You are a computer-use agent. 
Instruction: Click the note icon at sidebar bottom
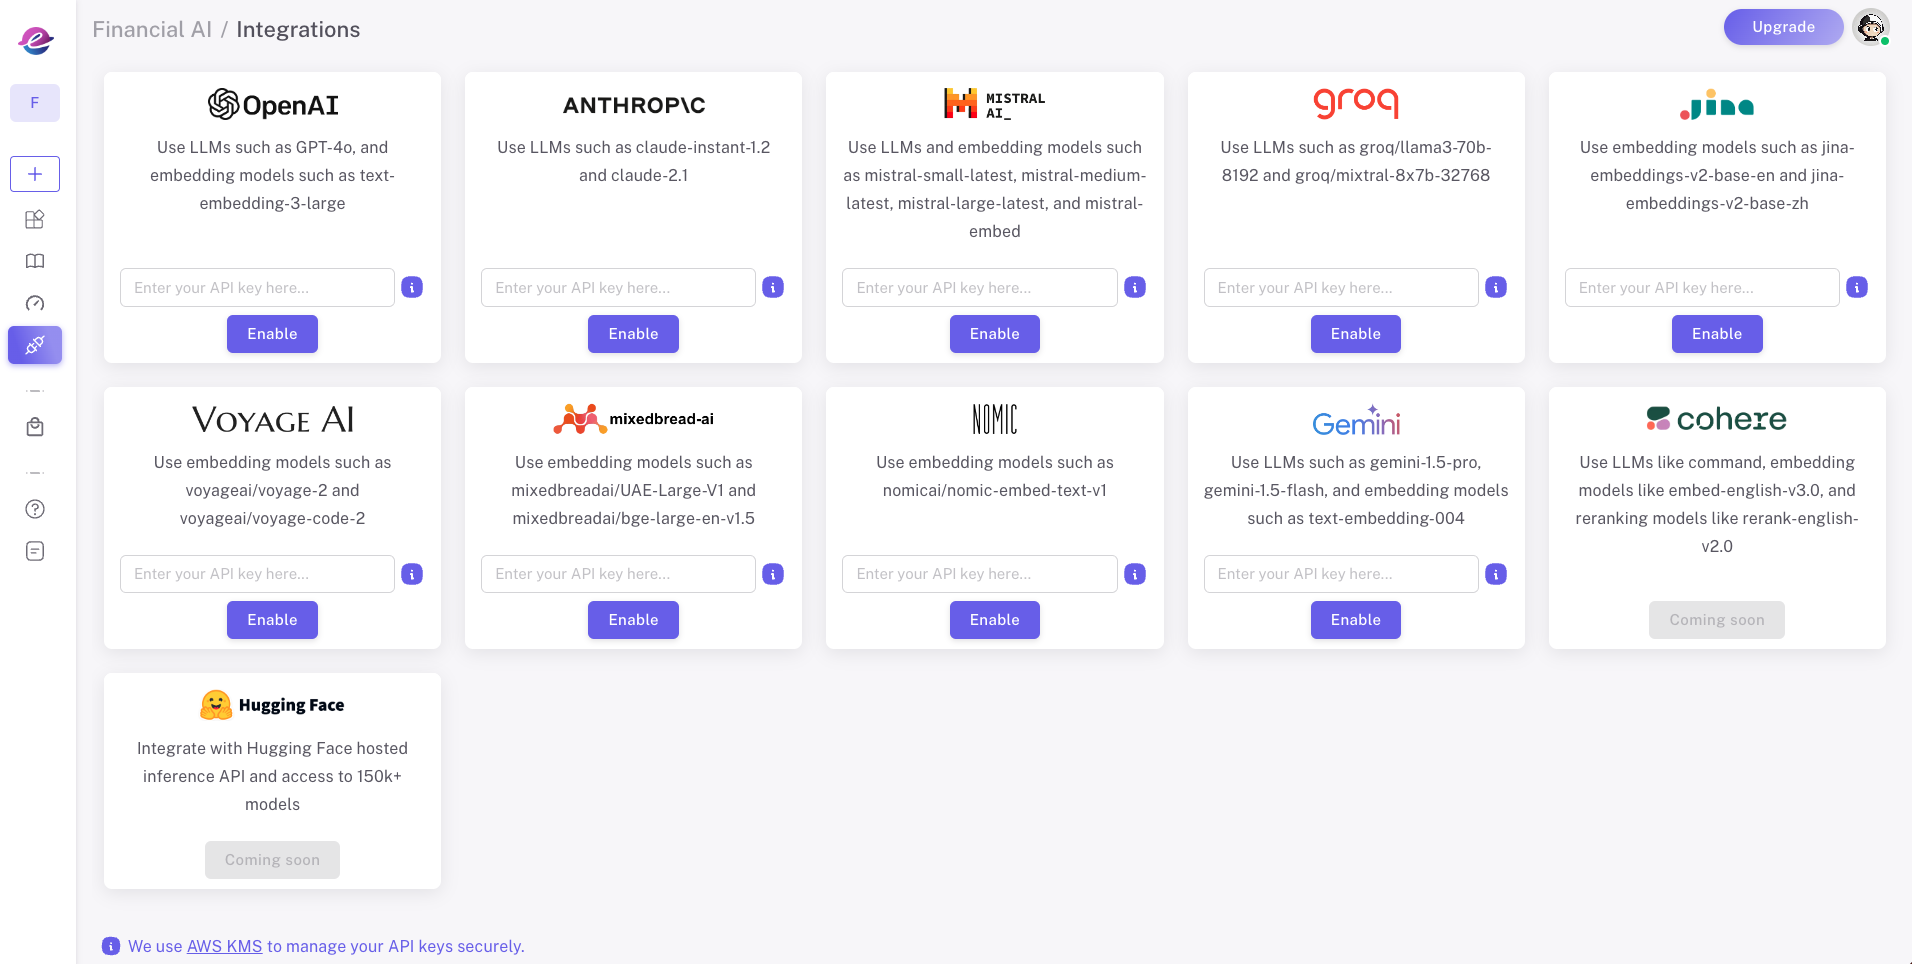pos(35,551)
